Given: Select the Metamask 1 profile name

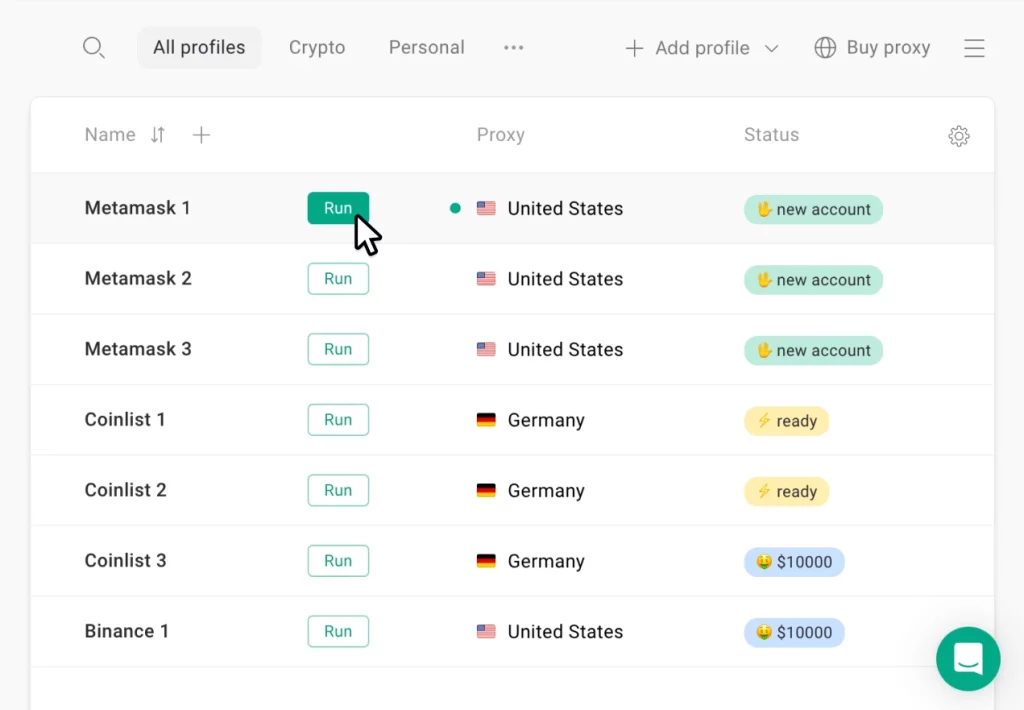Looking at the screenshot, I should 138,208.
